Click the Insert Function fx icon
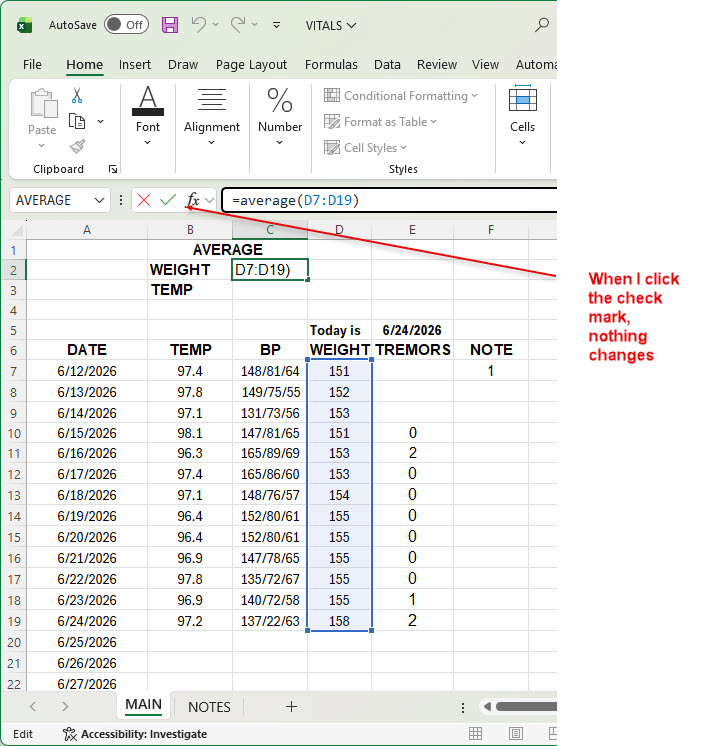 pos(193,200)
